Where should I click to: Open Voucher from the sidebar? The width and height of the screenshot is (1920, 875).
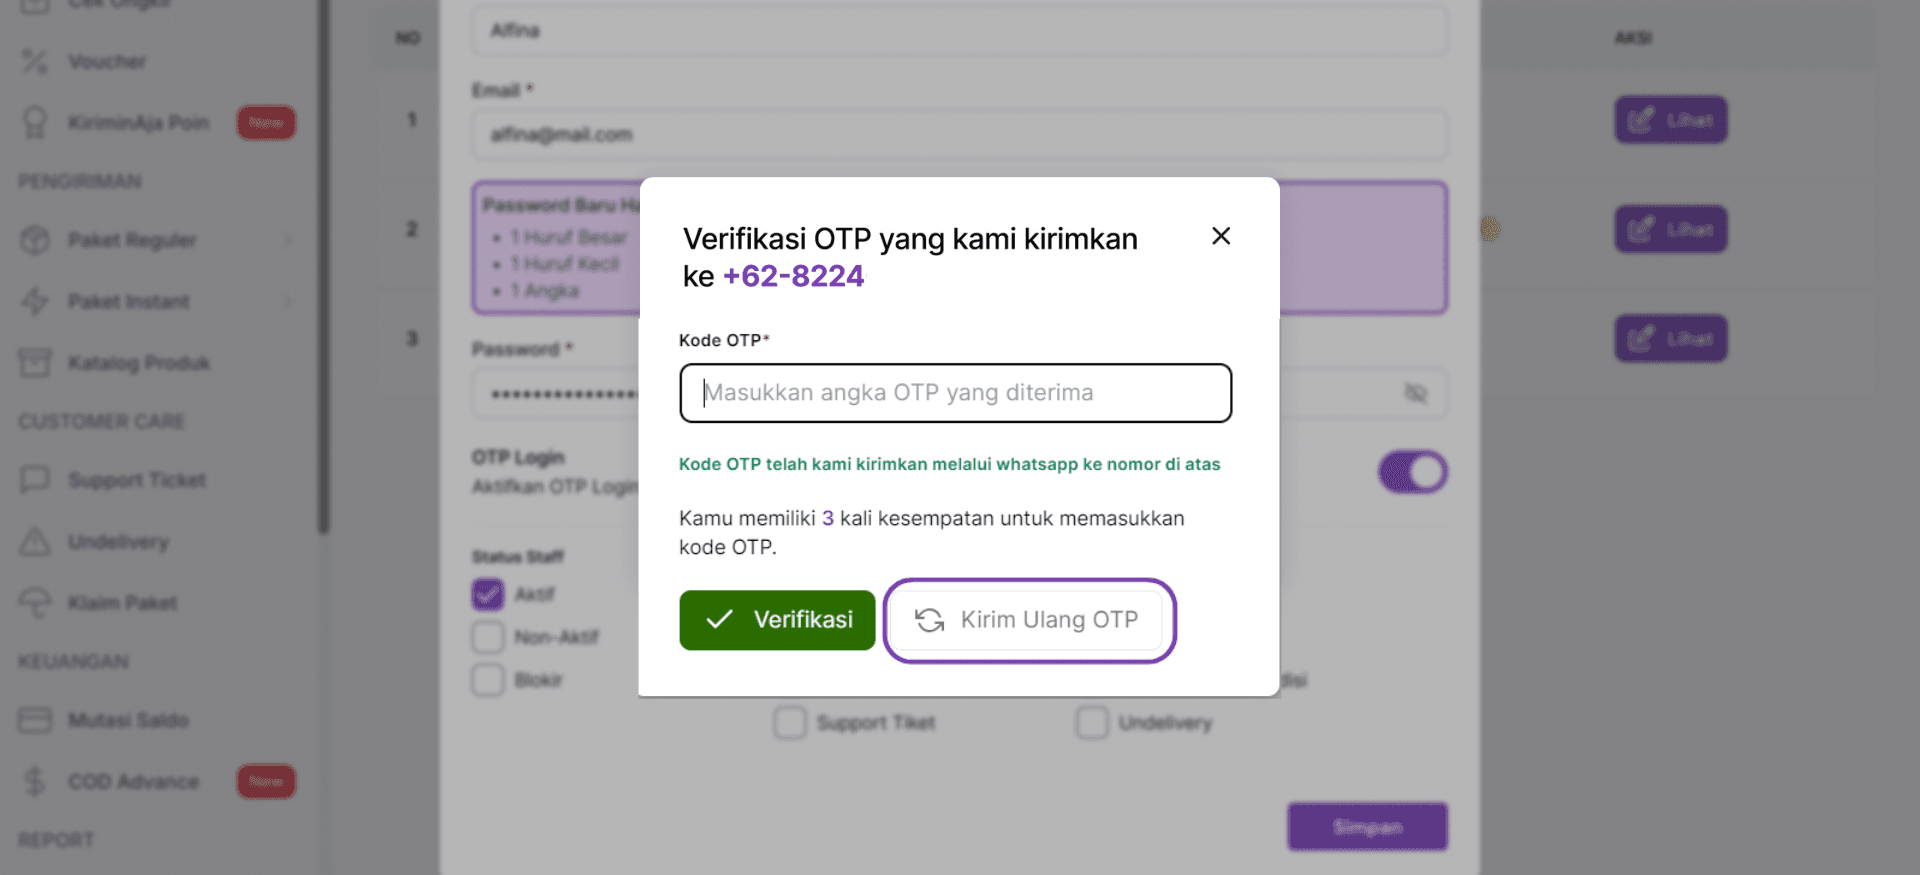click(107, 62)
